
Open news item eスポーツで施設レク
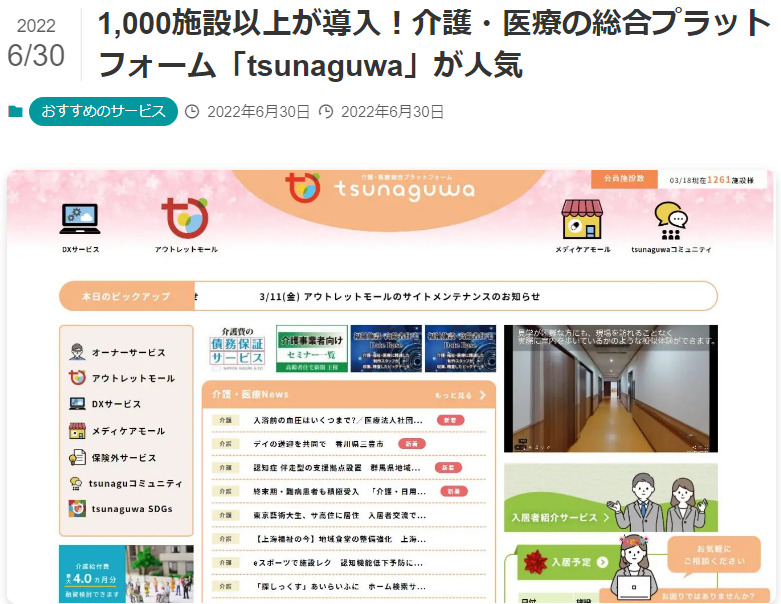point(338,563)
